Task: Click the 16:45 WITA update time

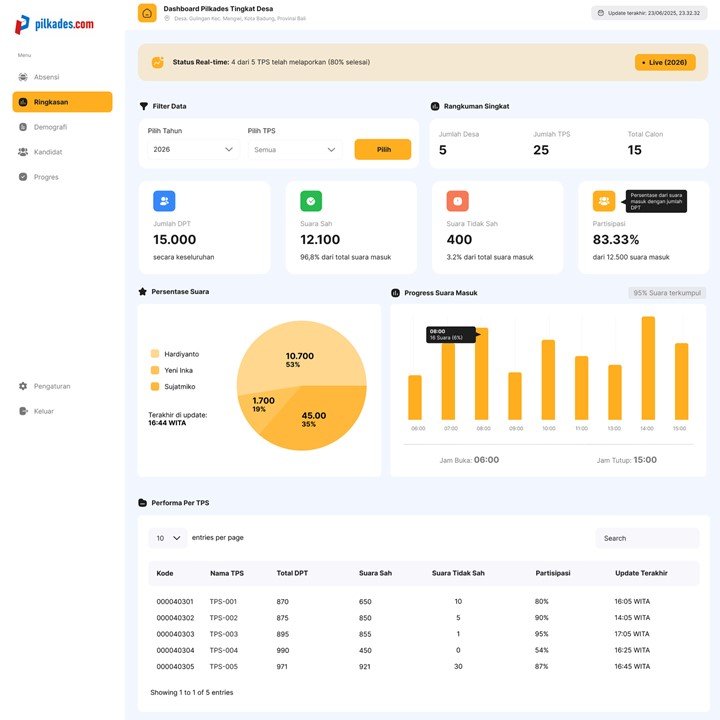Action: pos(632,666)
